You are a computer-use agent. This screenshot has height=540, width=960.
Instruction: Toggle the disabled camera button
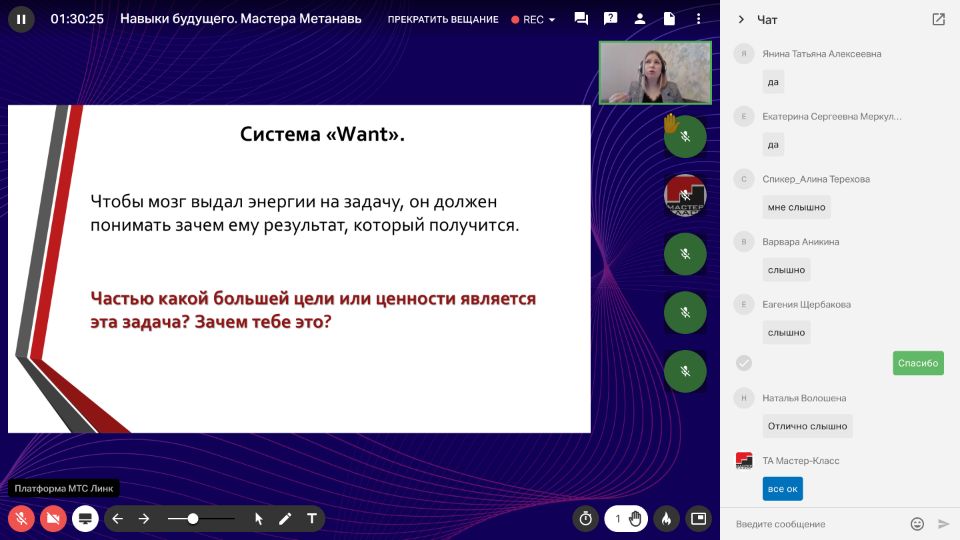point(53,519)
